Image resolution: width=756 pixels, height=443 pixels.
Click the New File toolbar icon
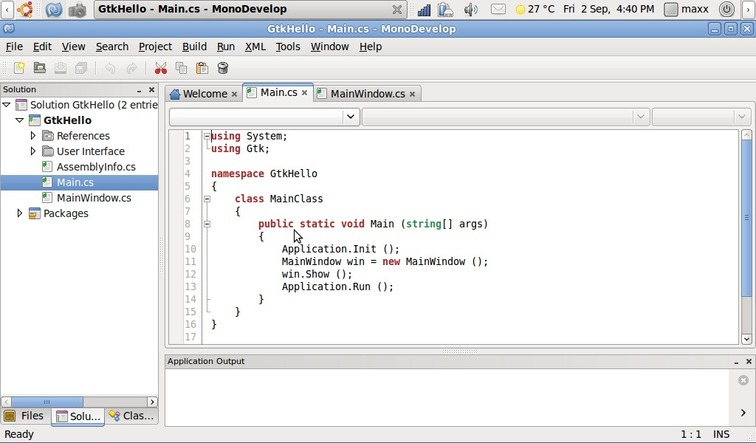tap(19, 68)
